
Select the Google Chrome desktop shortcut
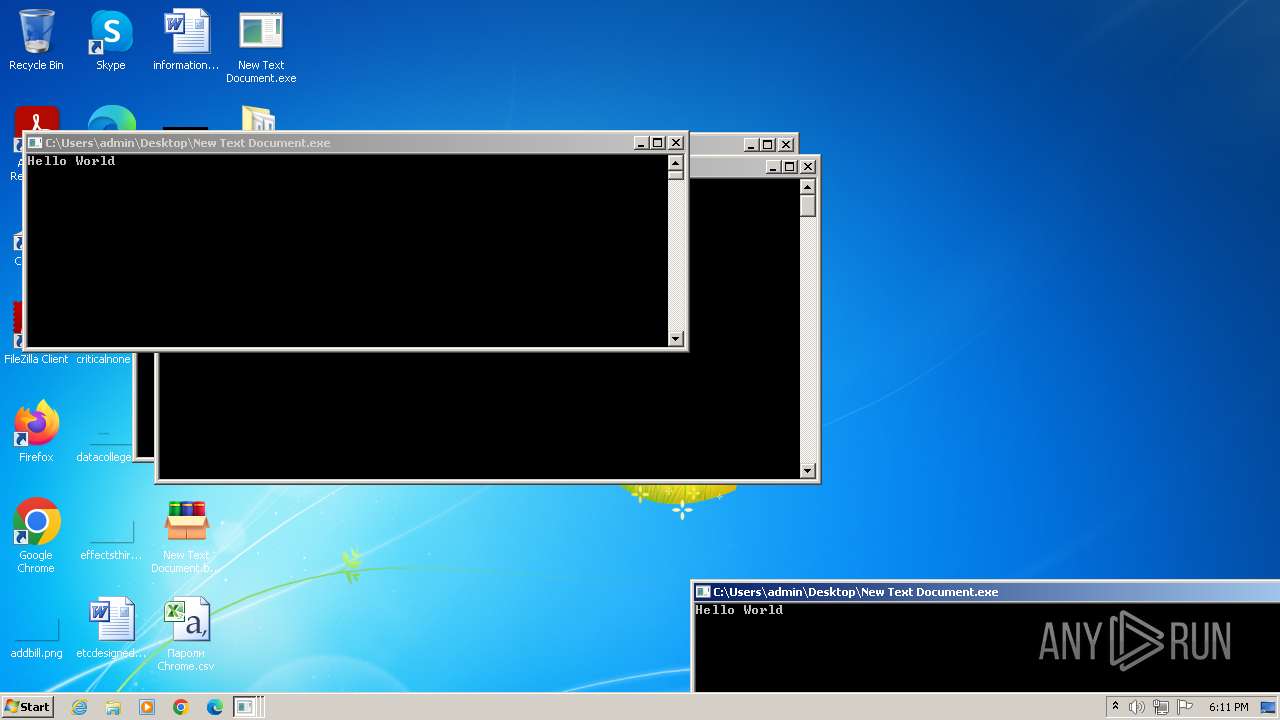36,536
